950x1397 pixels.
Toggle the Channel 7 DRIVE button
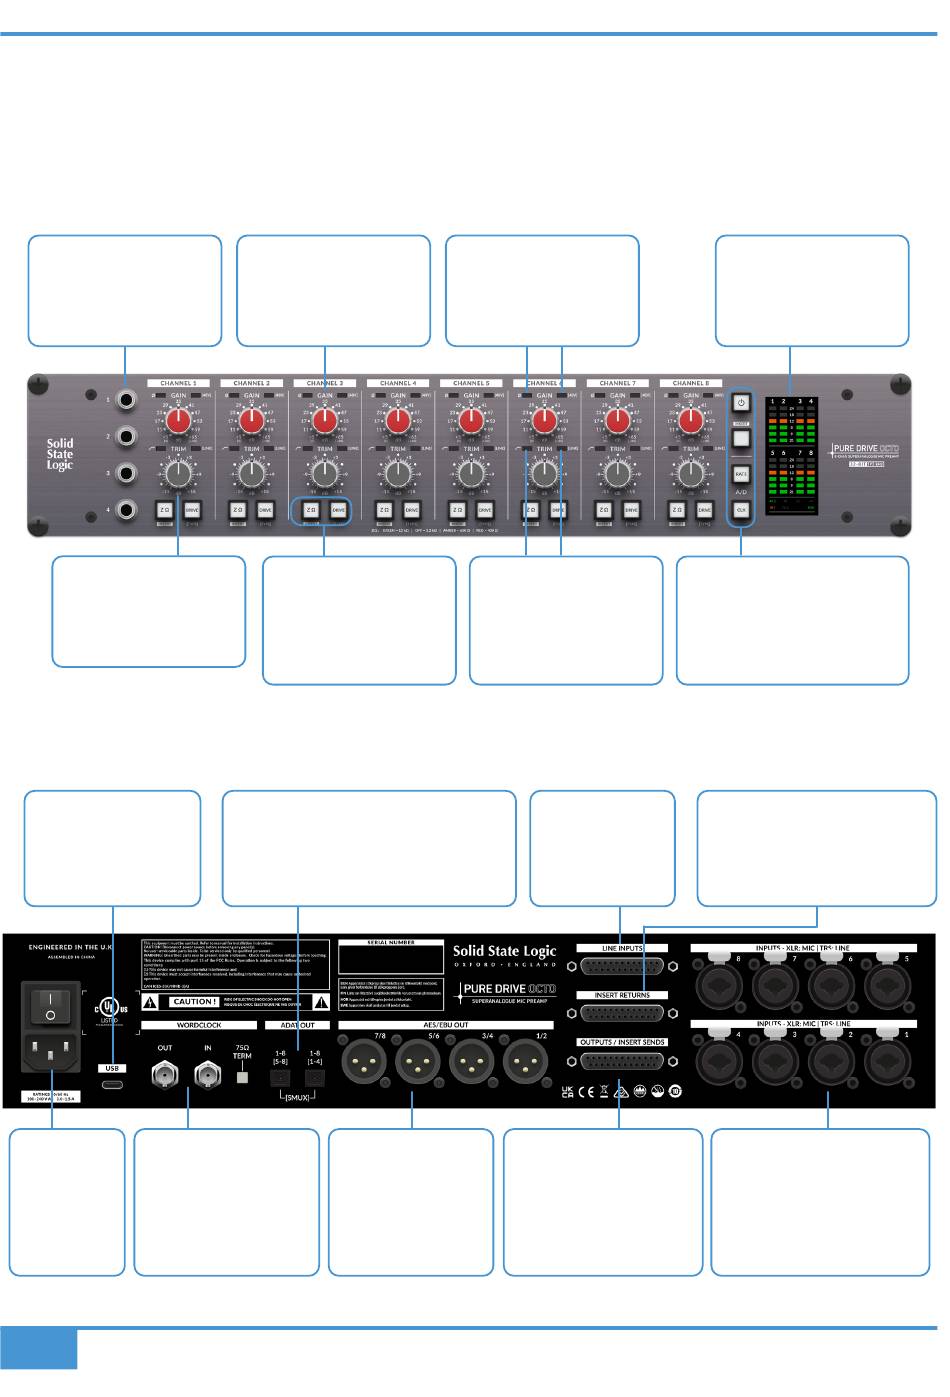631,510
